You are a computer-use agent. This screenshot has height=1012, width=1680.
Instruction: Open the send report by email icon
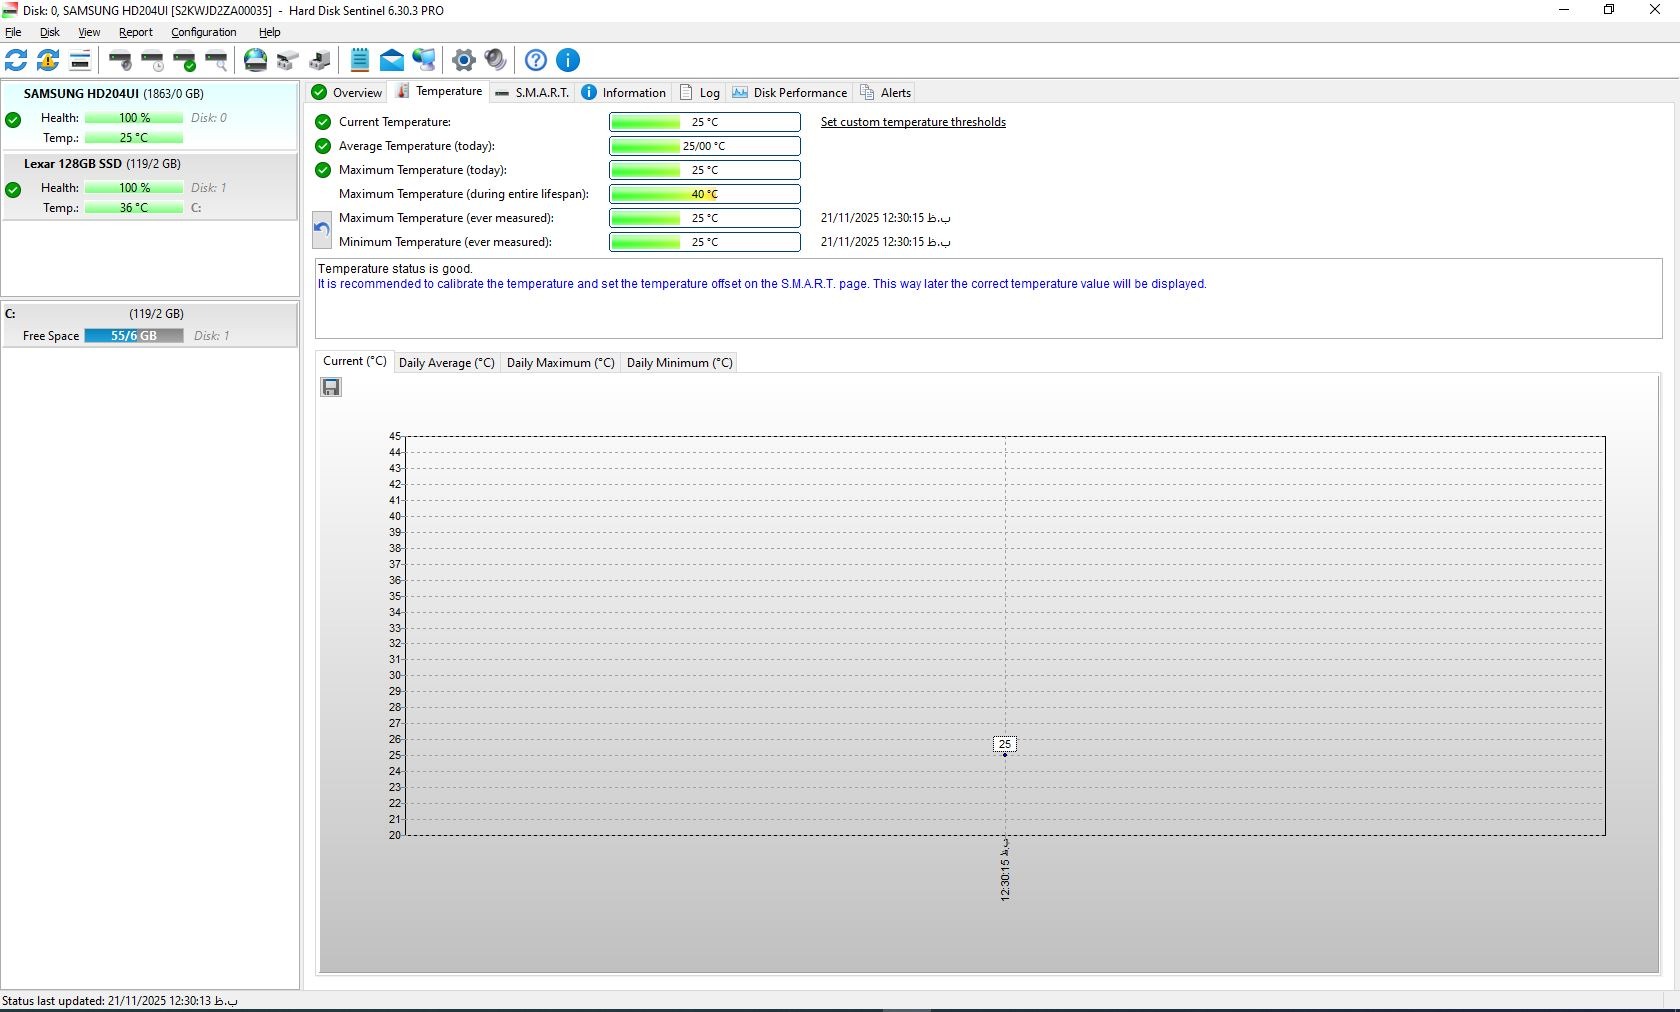coord(392,60)
